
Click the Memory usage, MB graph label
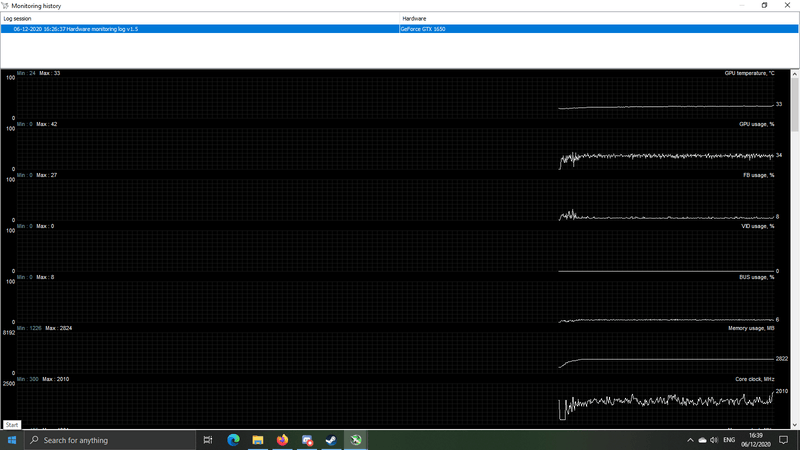751,328
